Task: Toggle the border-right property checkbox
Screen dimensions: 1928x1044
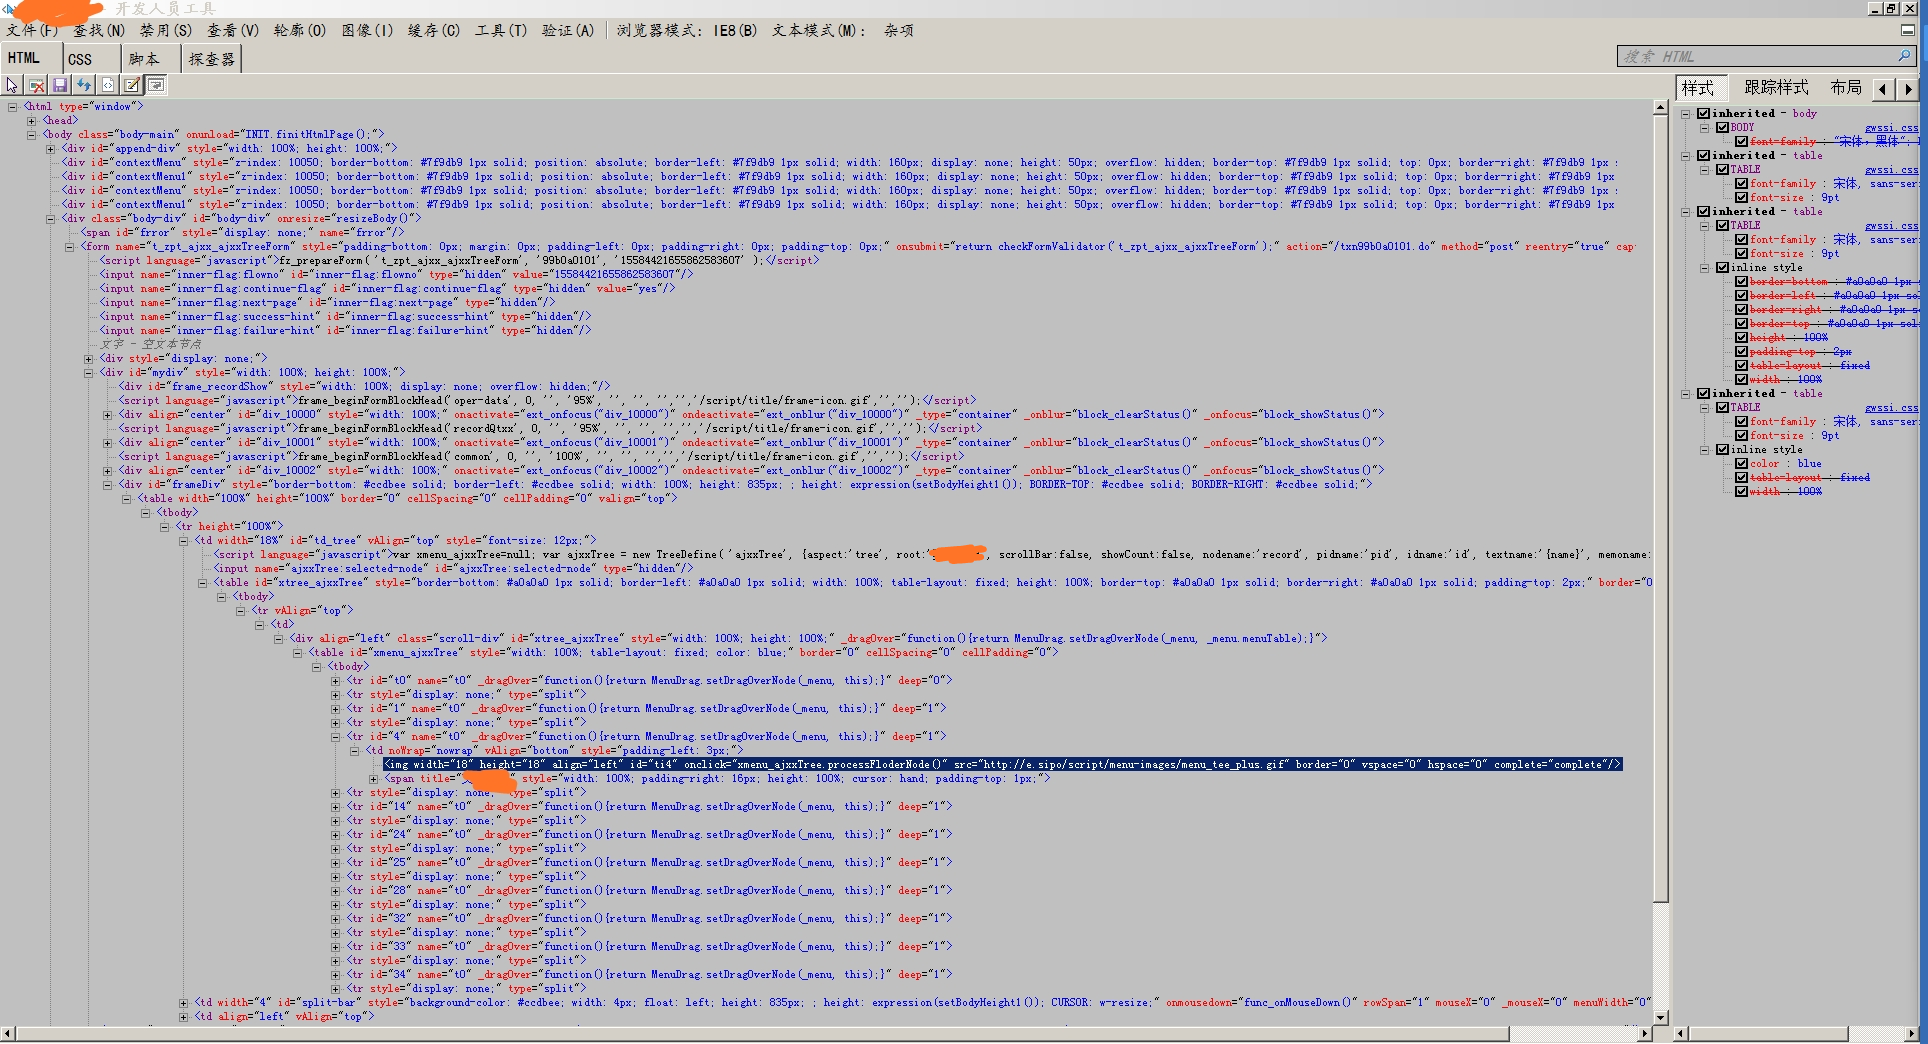Action: pos(1741,309)
